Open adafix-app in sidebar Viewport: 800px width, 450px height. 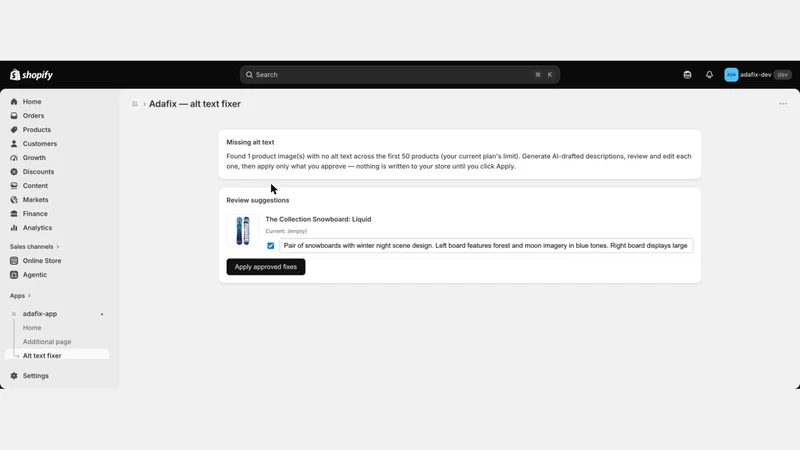40,314
